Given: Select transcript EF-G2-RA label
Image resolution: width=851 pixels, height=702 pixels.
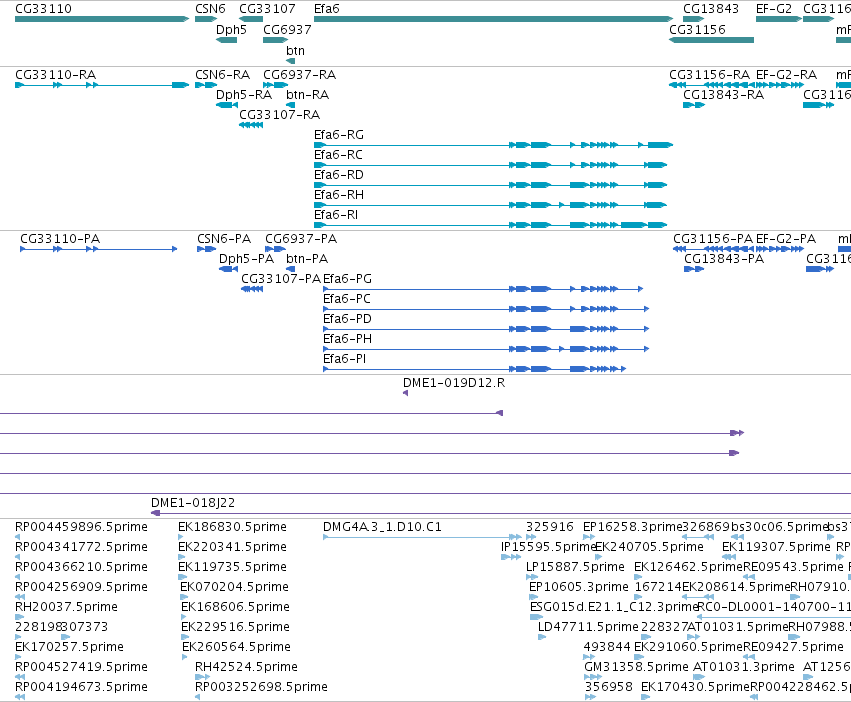Looking at the screenshot, I should pyautogui.click(x=786, y=74).
